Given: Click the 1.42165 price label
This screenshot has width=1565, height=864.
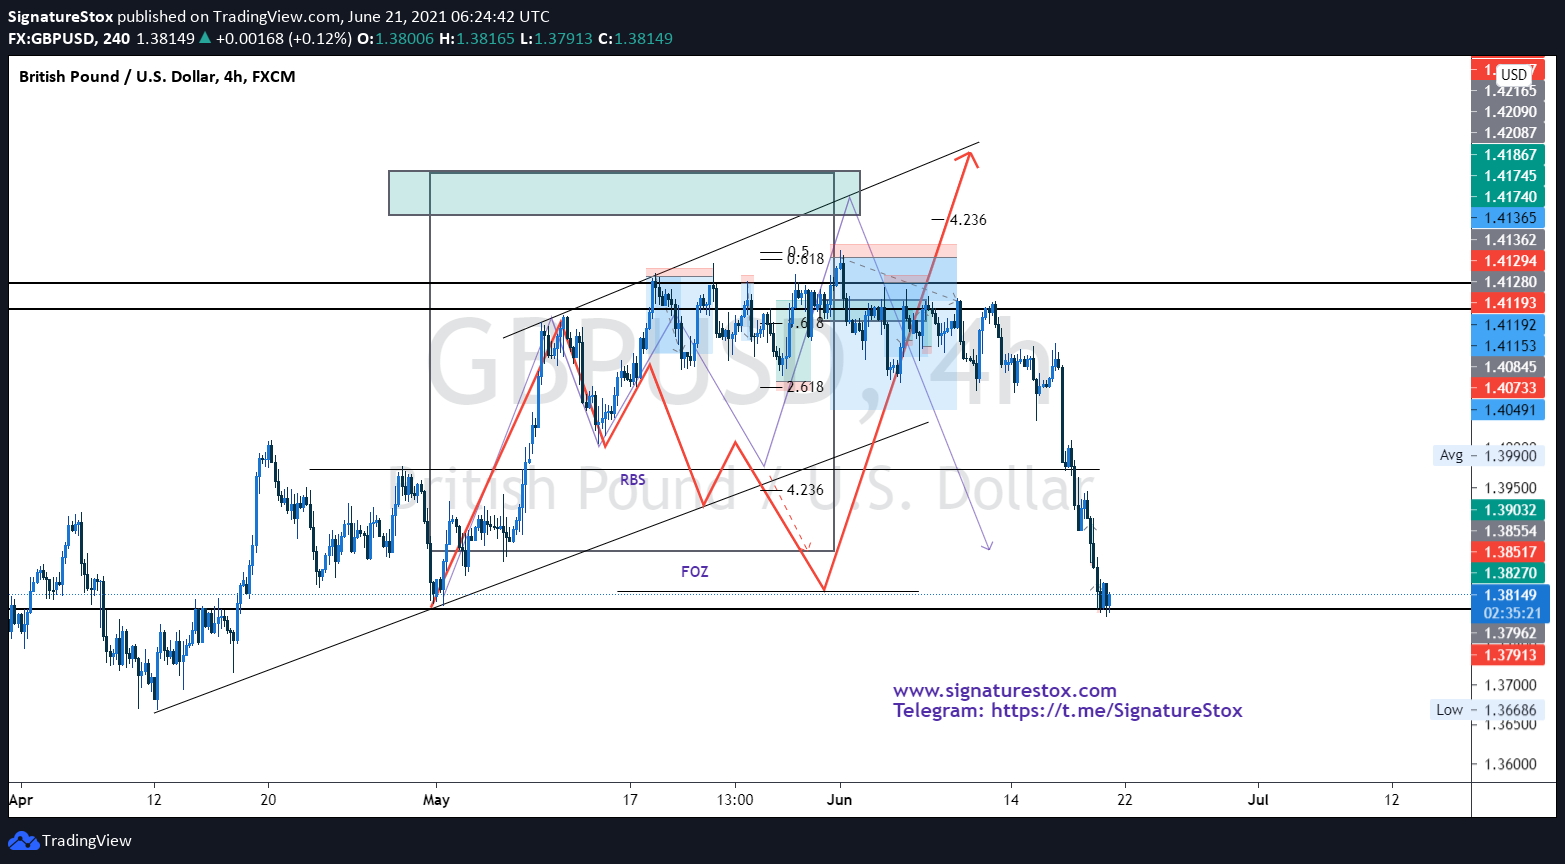Looking at the screenshot, I should click(1510, 91).
